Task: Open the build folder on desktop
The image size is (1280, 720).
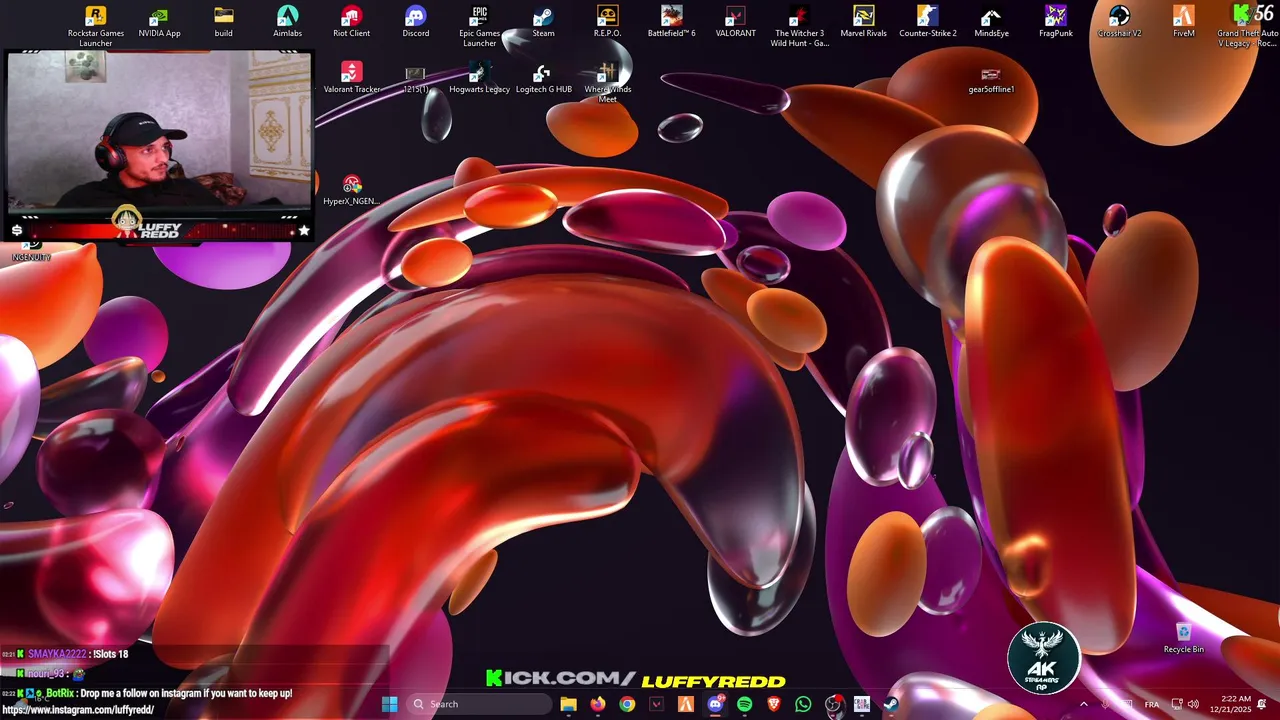Action: pos(224,22)
